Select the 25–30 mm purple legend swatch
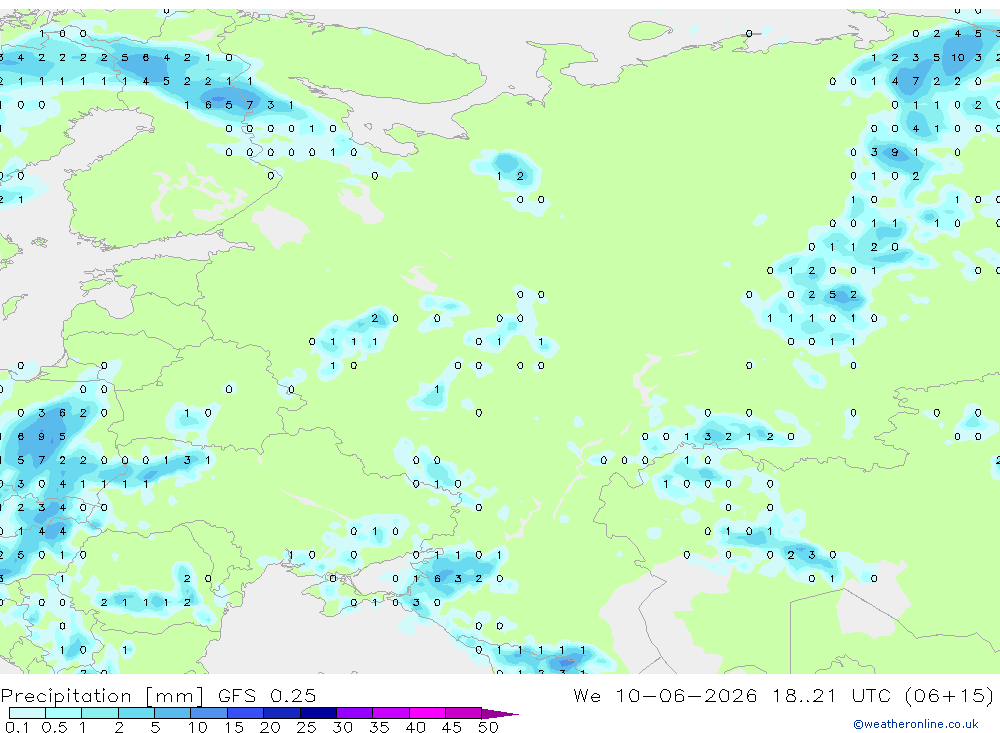 318,713
